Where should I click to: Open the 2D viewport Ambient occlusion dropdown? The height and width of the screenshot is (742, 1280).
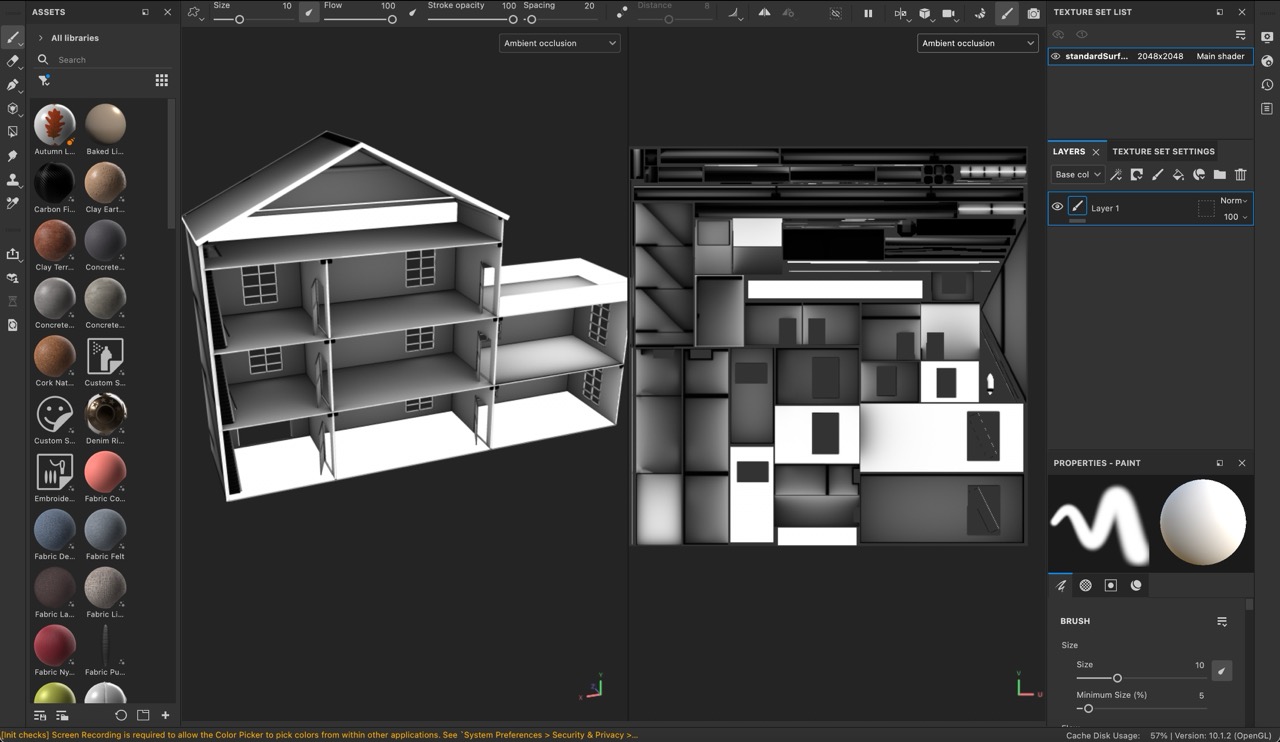coord(977,43)
